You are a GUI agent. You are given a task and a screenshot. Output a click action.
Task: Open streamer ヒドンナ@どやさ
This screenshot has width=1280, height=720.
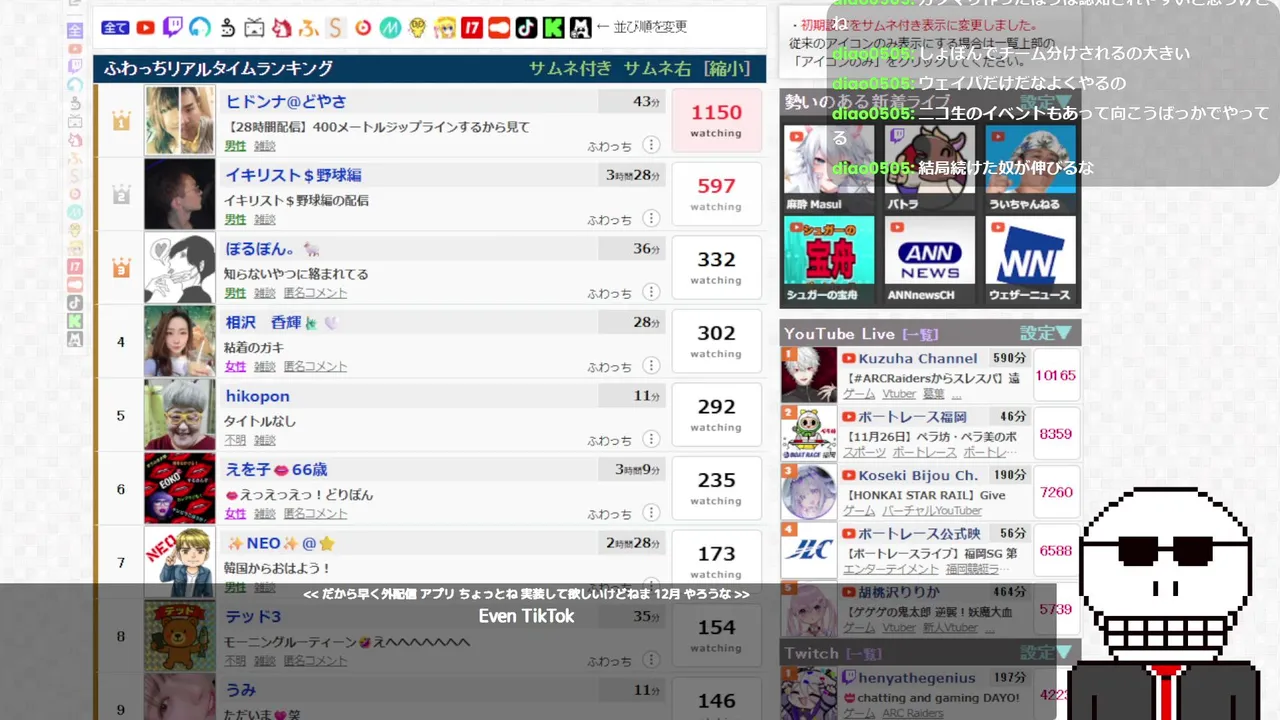[286, 102]
